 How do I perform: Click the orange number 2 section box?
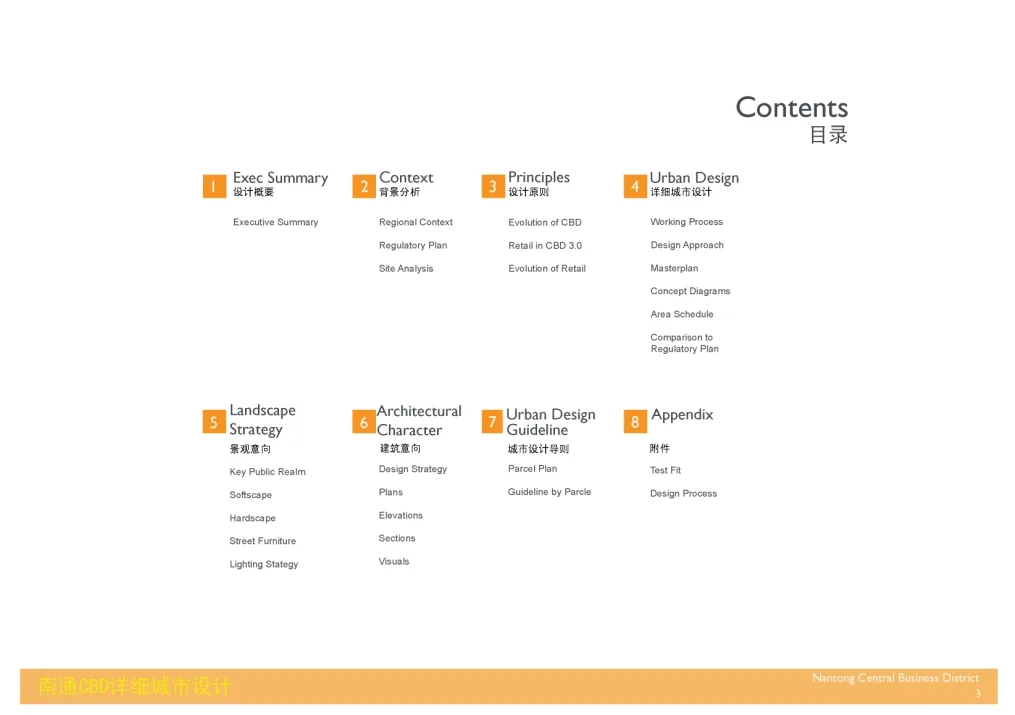[364, 186]
